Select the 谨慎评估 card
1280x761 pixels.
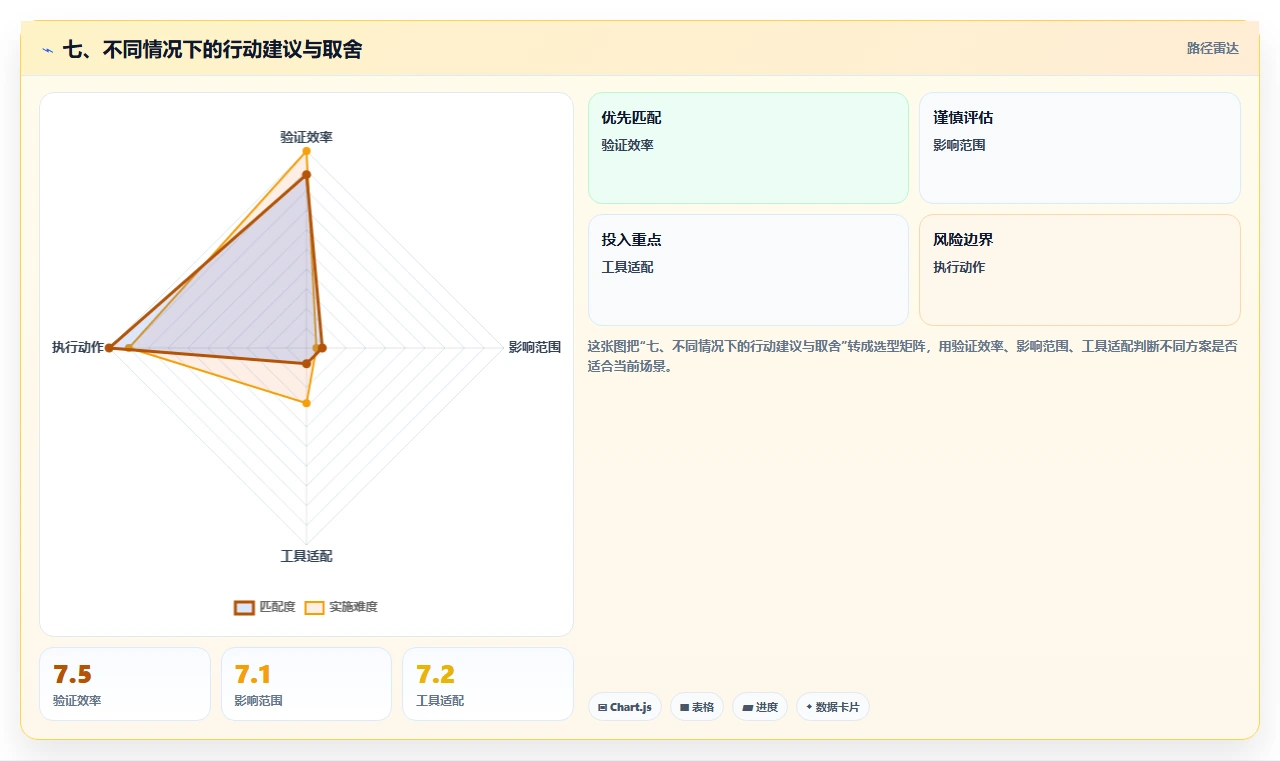[1080, 148]
